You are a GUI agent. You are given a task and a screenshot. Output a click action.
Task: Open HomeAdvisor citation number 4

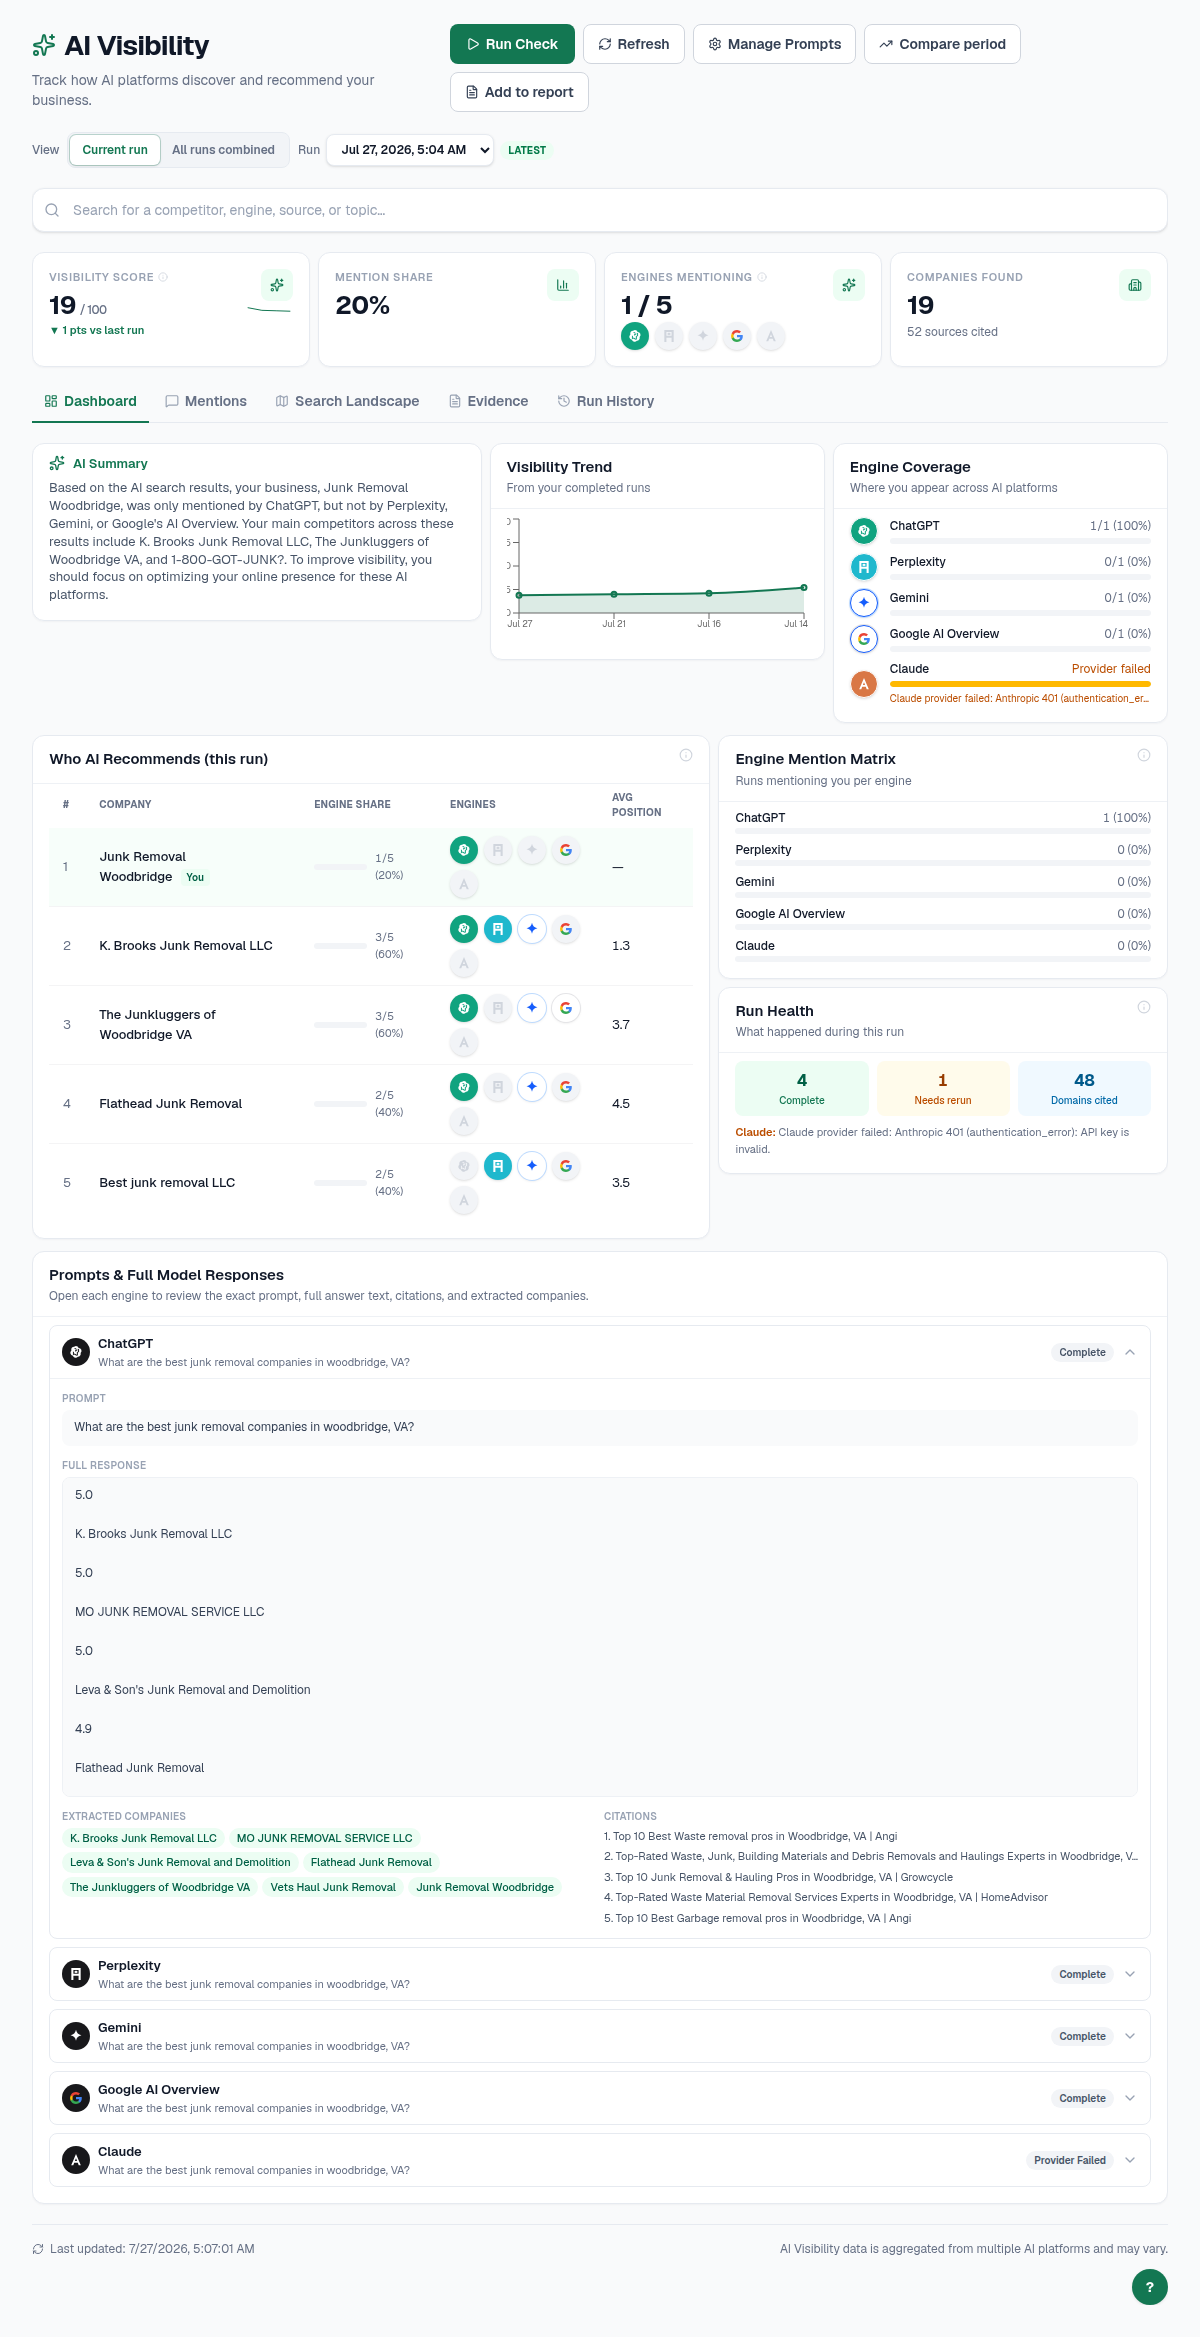[826, 1897]
